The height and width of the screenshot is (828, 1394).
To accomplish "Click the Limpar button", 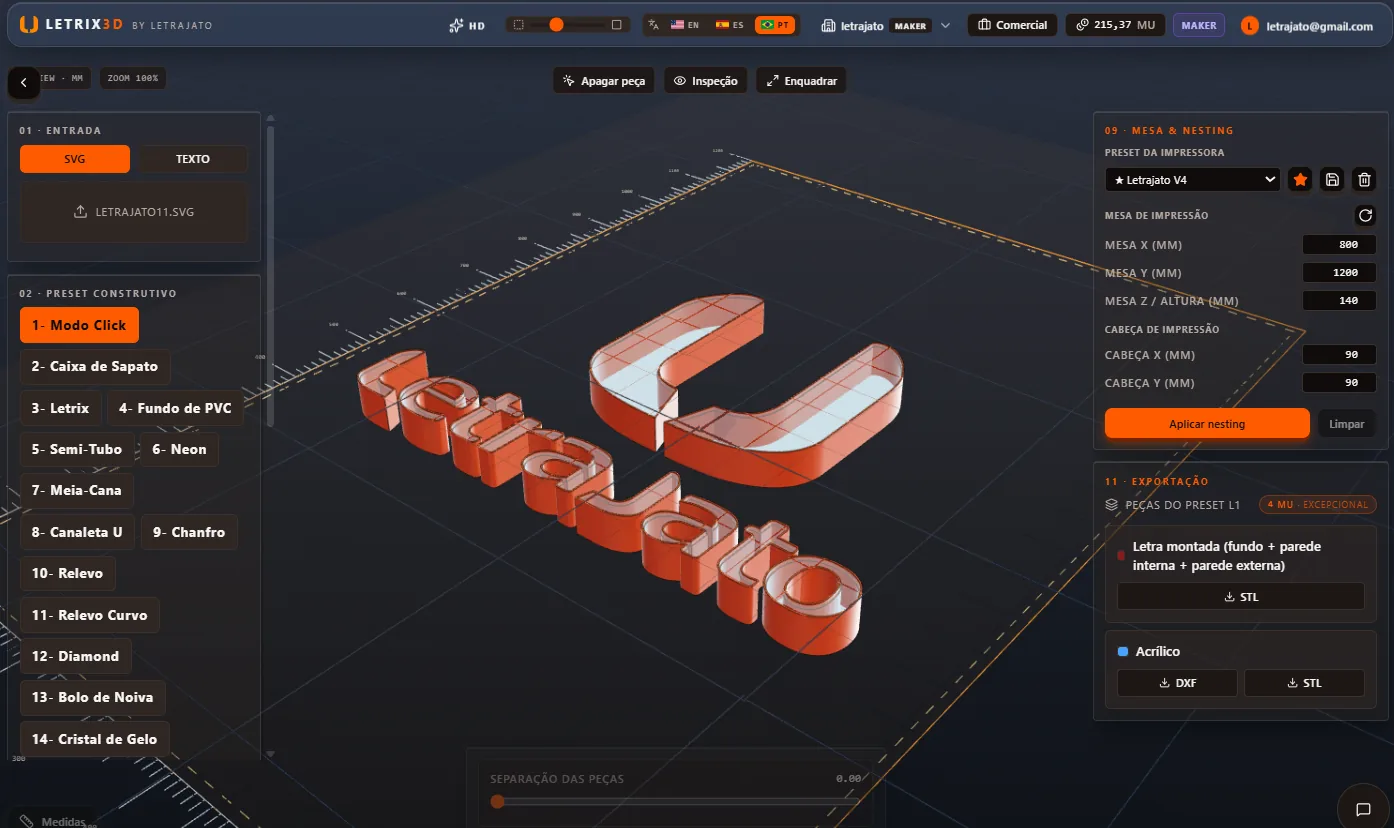I will (1347, 424).
